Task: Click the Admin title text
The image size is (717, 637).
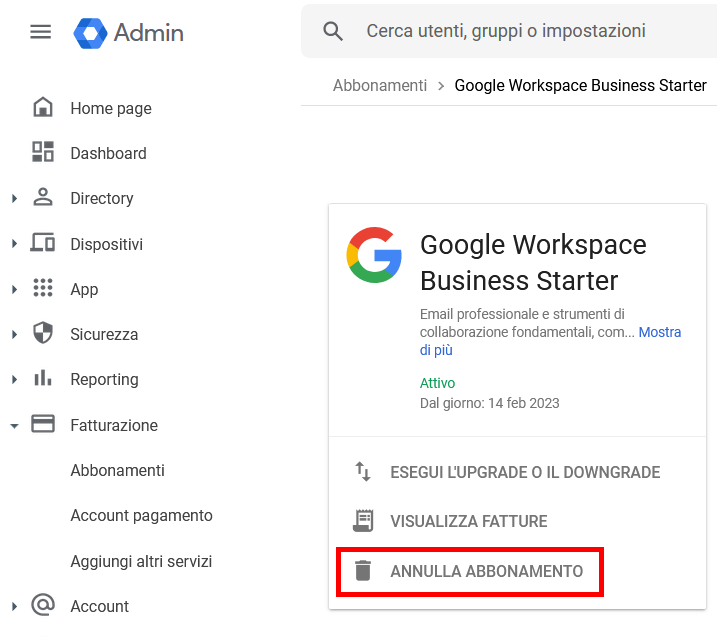Action: [x=149, y=33]
